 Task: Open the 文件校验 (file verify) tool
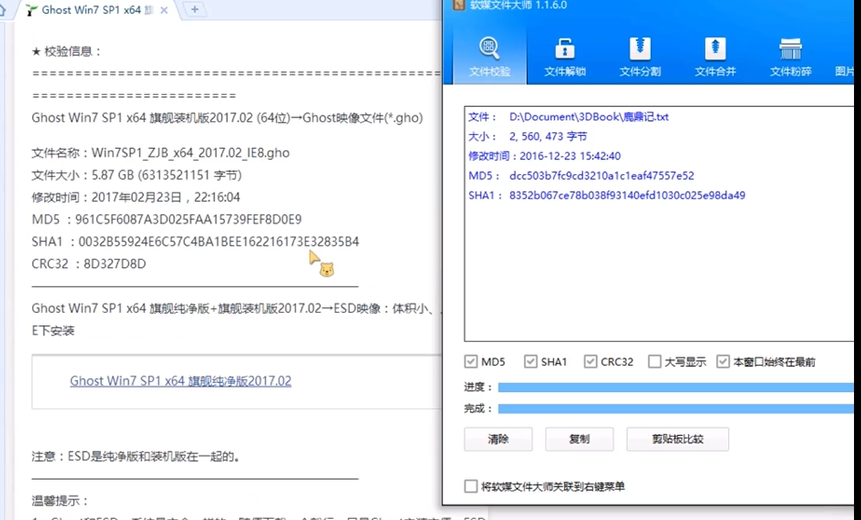click(490, 57)
